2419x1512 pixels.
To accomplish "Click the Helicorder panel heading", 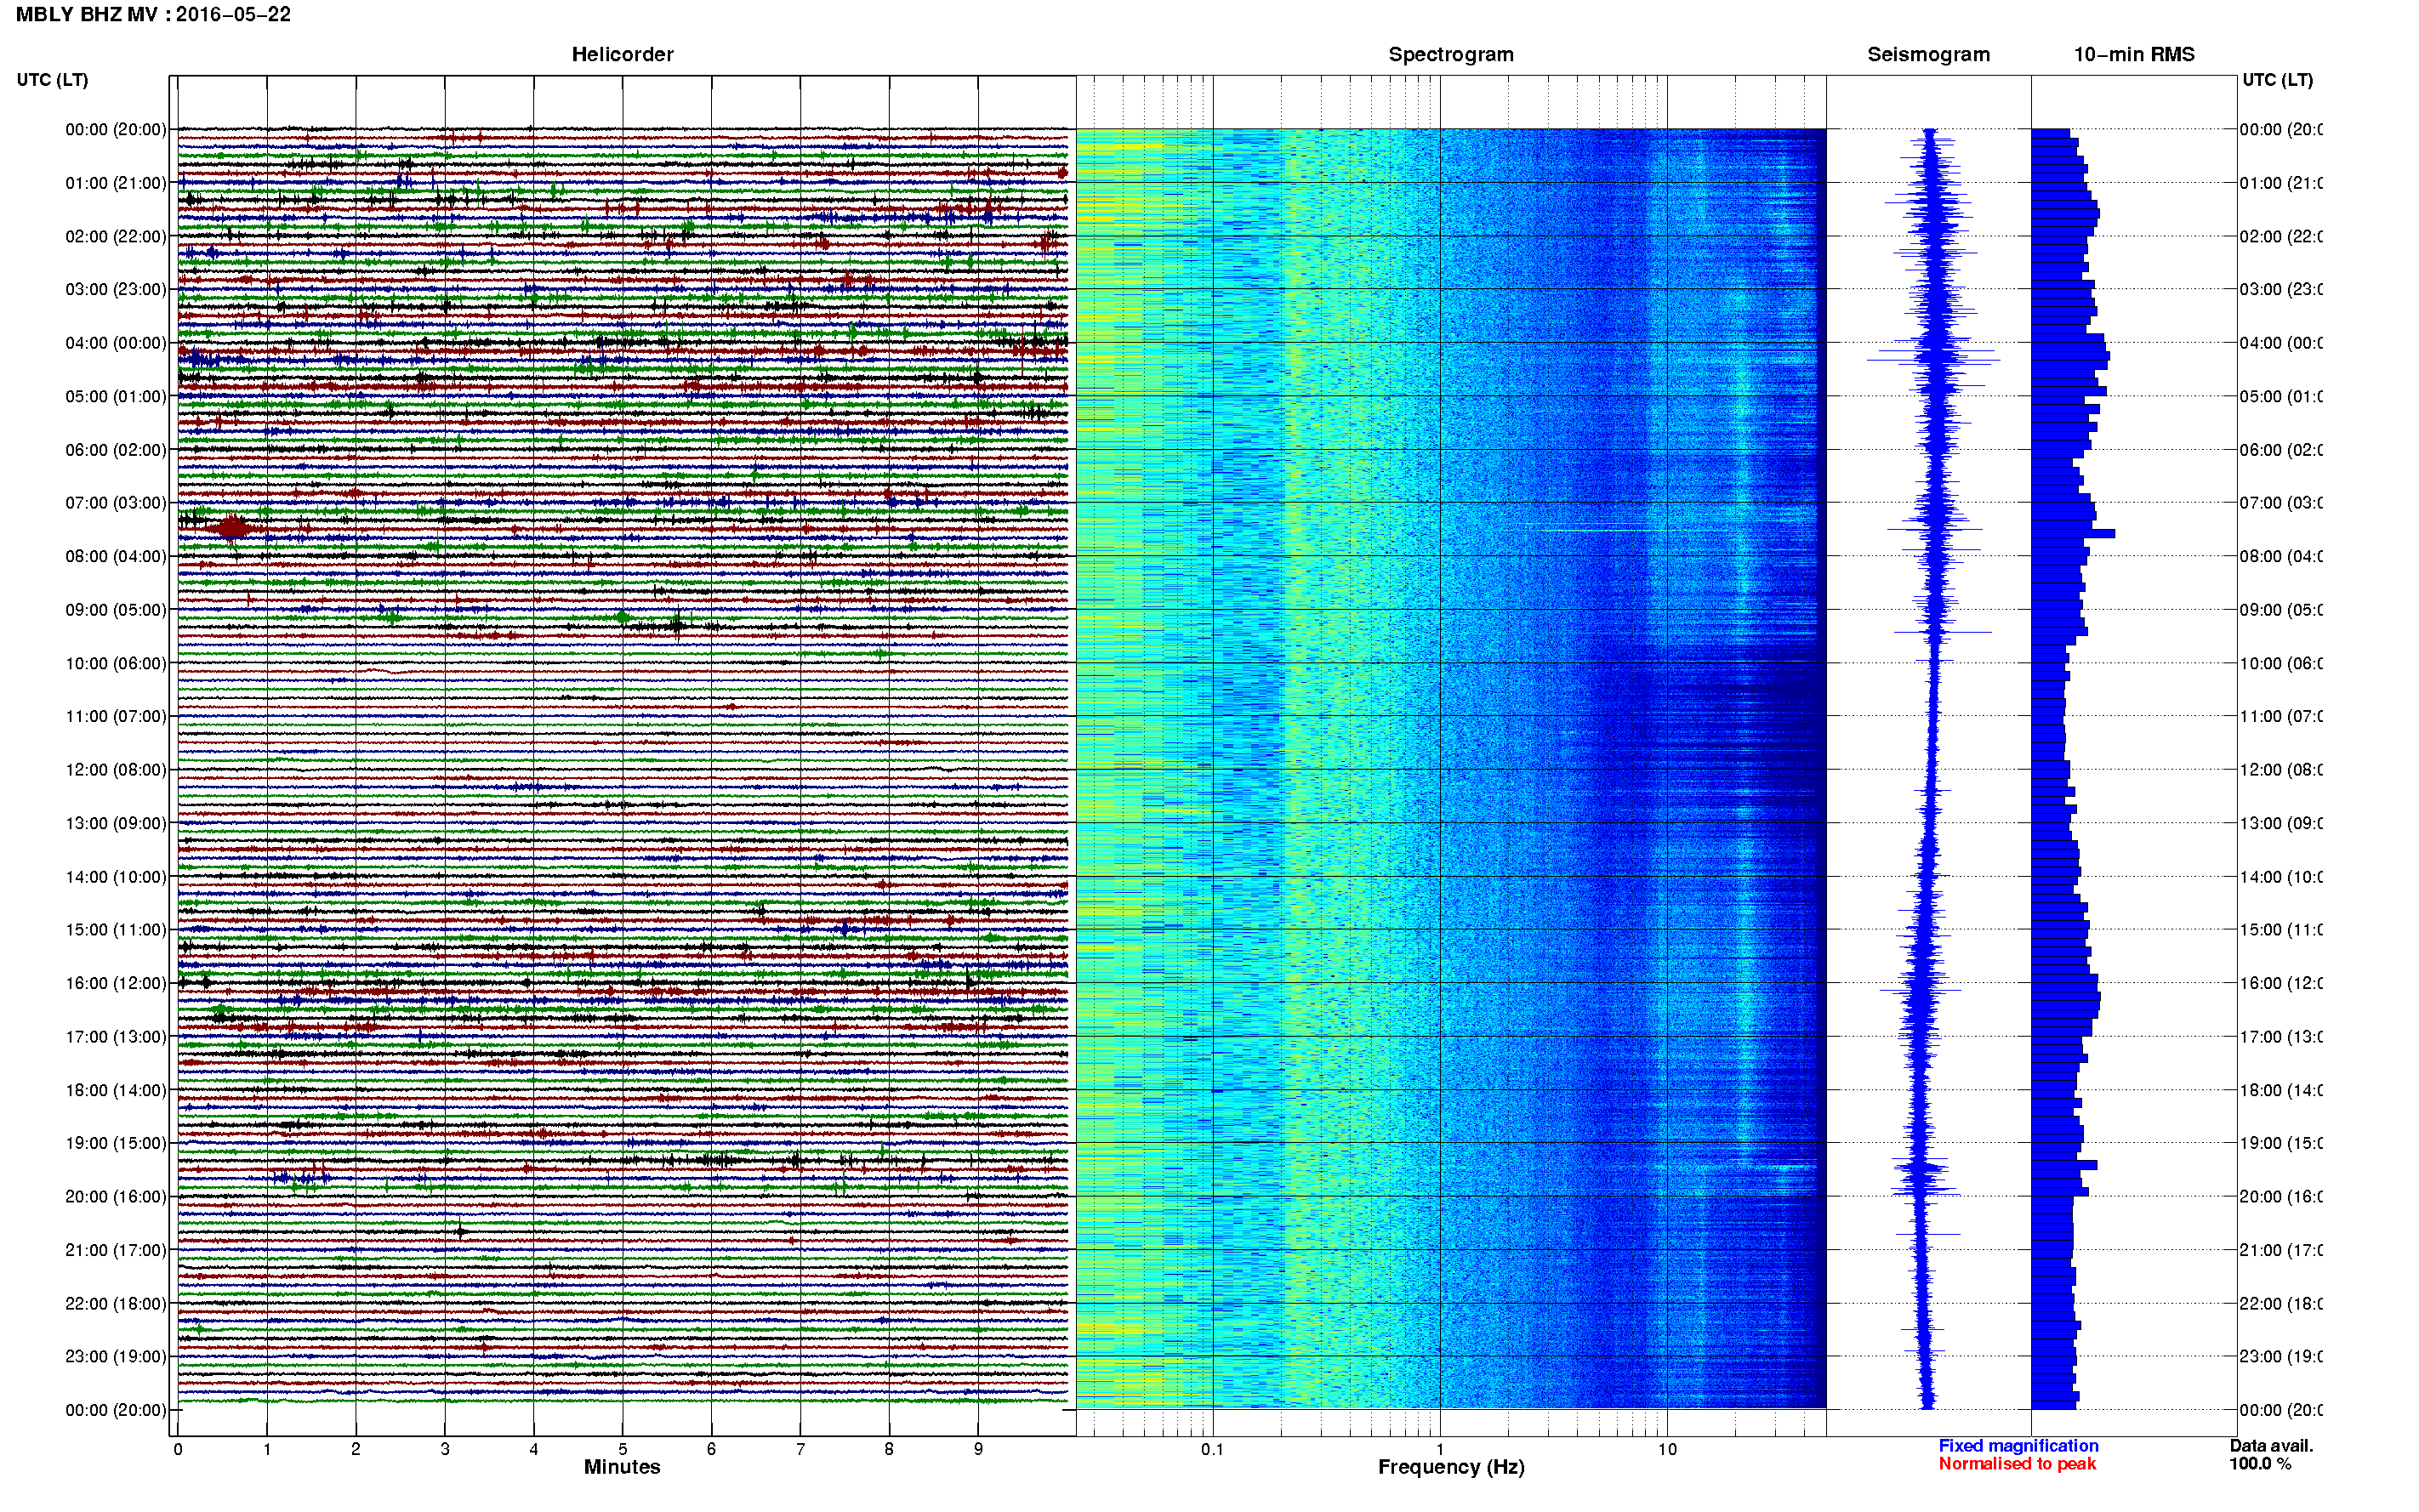I will tap(622, 55).
